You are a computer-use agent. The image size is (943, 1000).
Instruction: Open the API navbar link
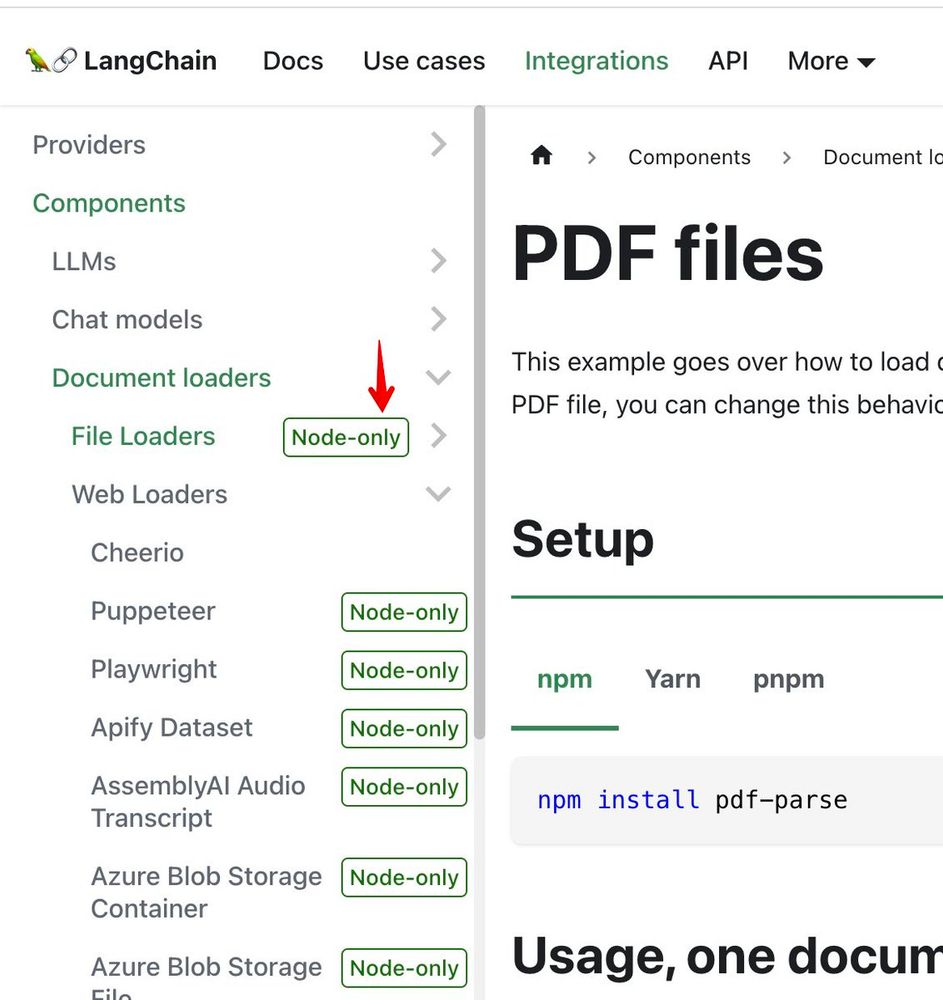(x=728, y=61)
